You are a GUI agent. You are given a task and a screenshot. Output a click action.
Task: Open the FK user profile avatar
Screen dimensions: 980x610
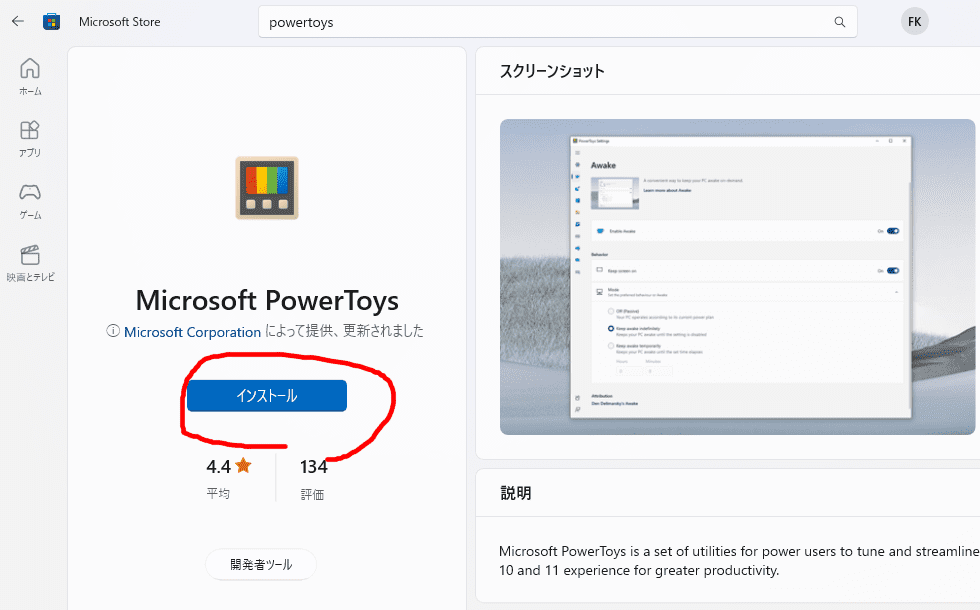[914, 22]
